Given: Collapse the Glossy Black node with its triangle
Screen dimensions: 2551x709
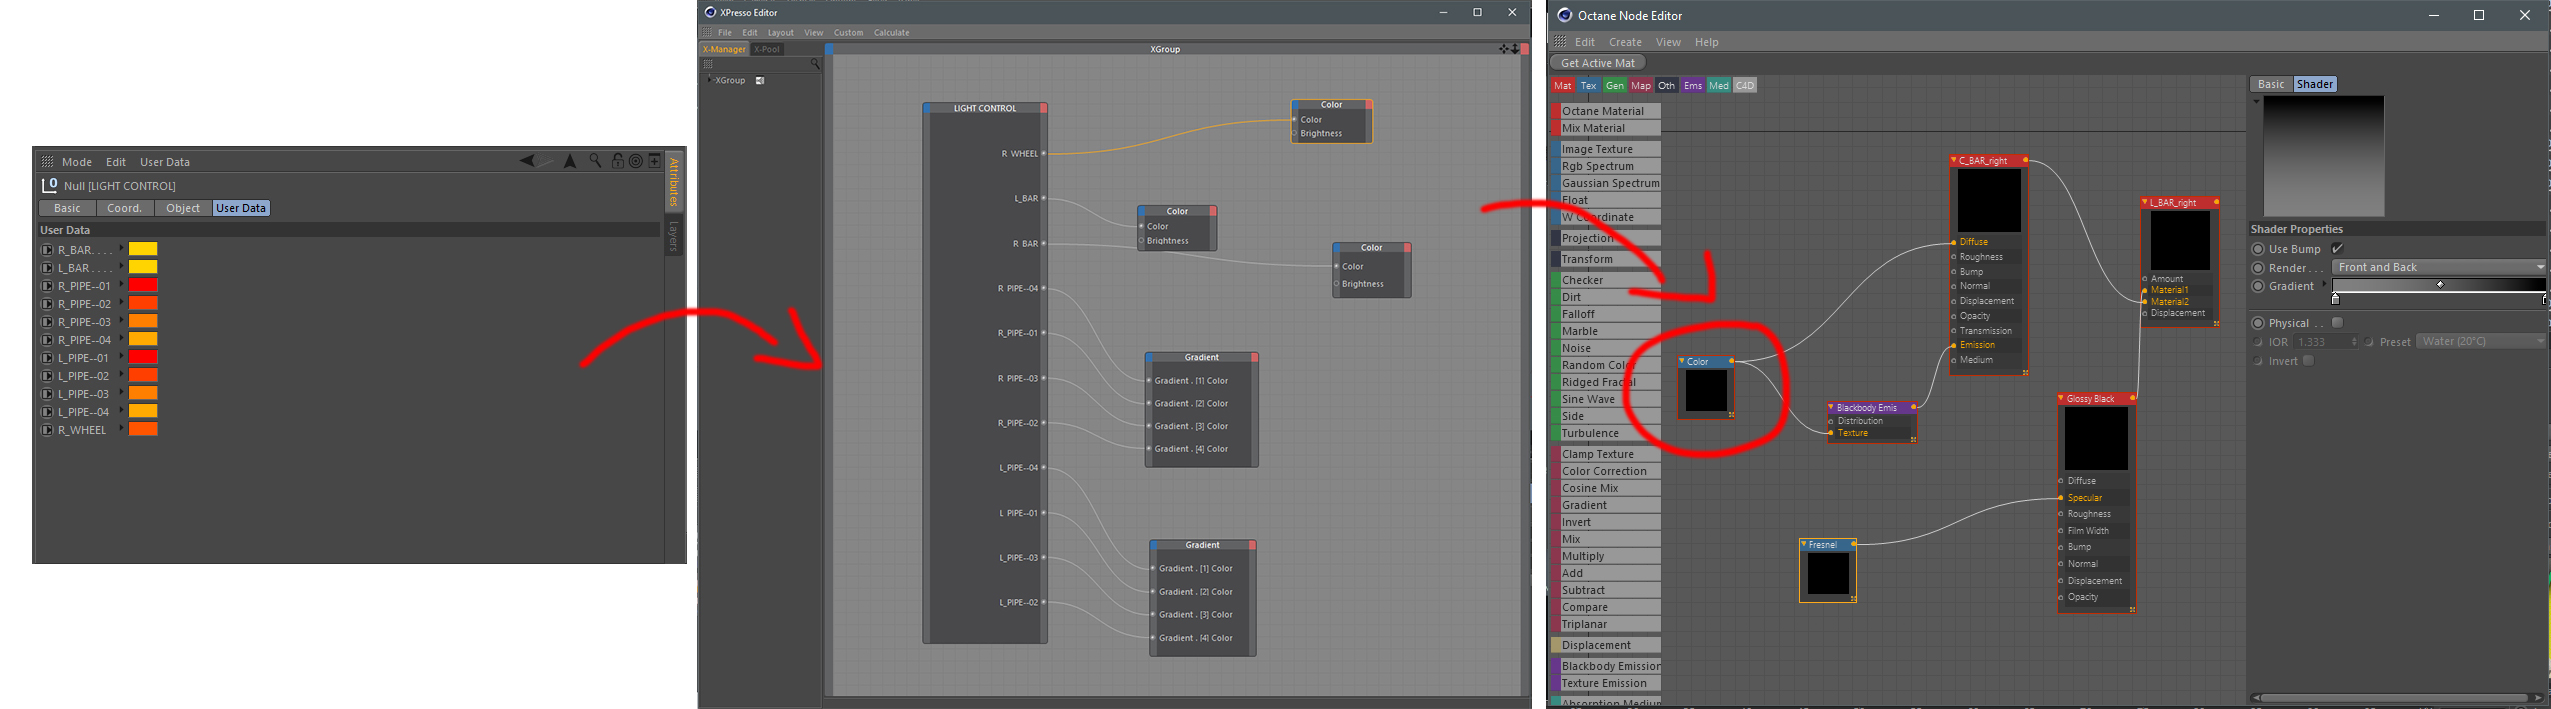Looking at the screenshot, I should click(x=2061, y=398).
